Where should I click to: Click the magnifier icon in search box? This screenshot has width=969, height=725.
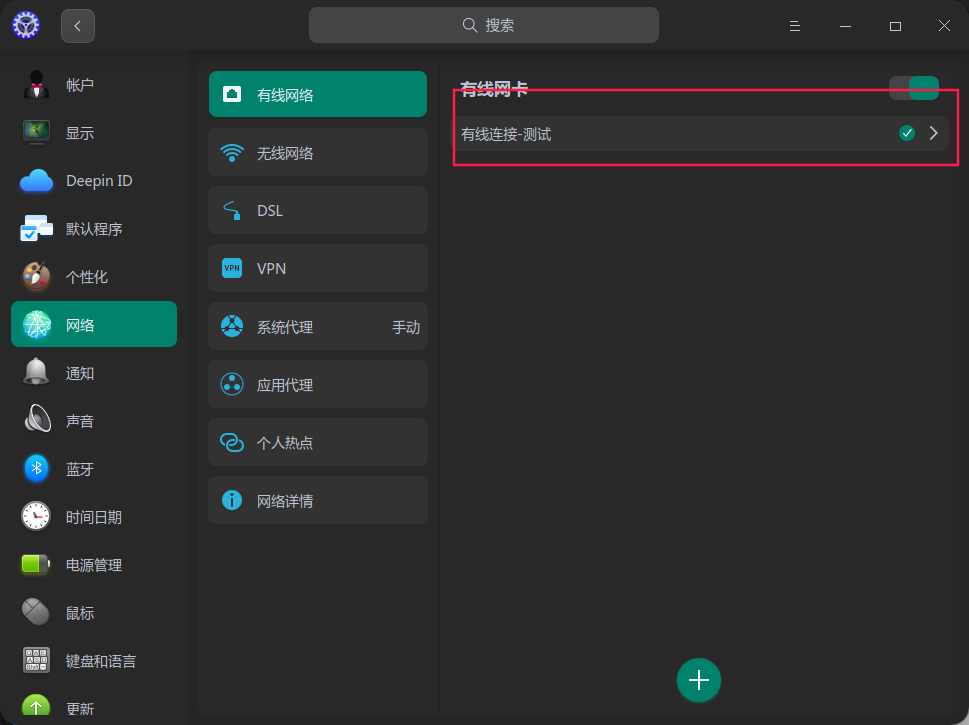coord(470,25)
